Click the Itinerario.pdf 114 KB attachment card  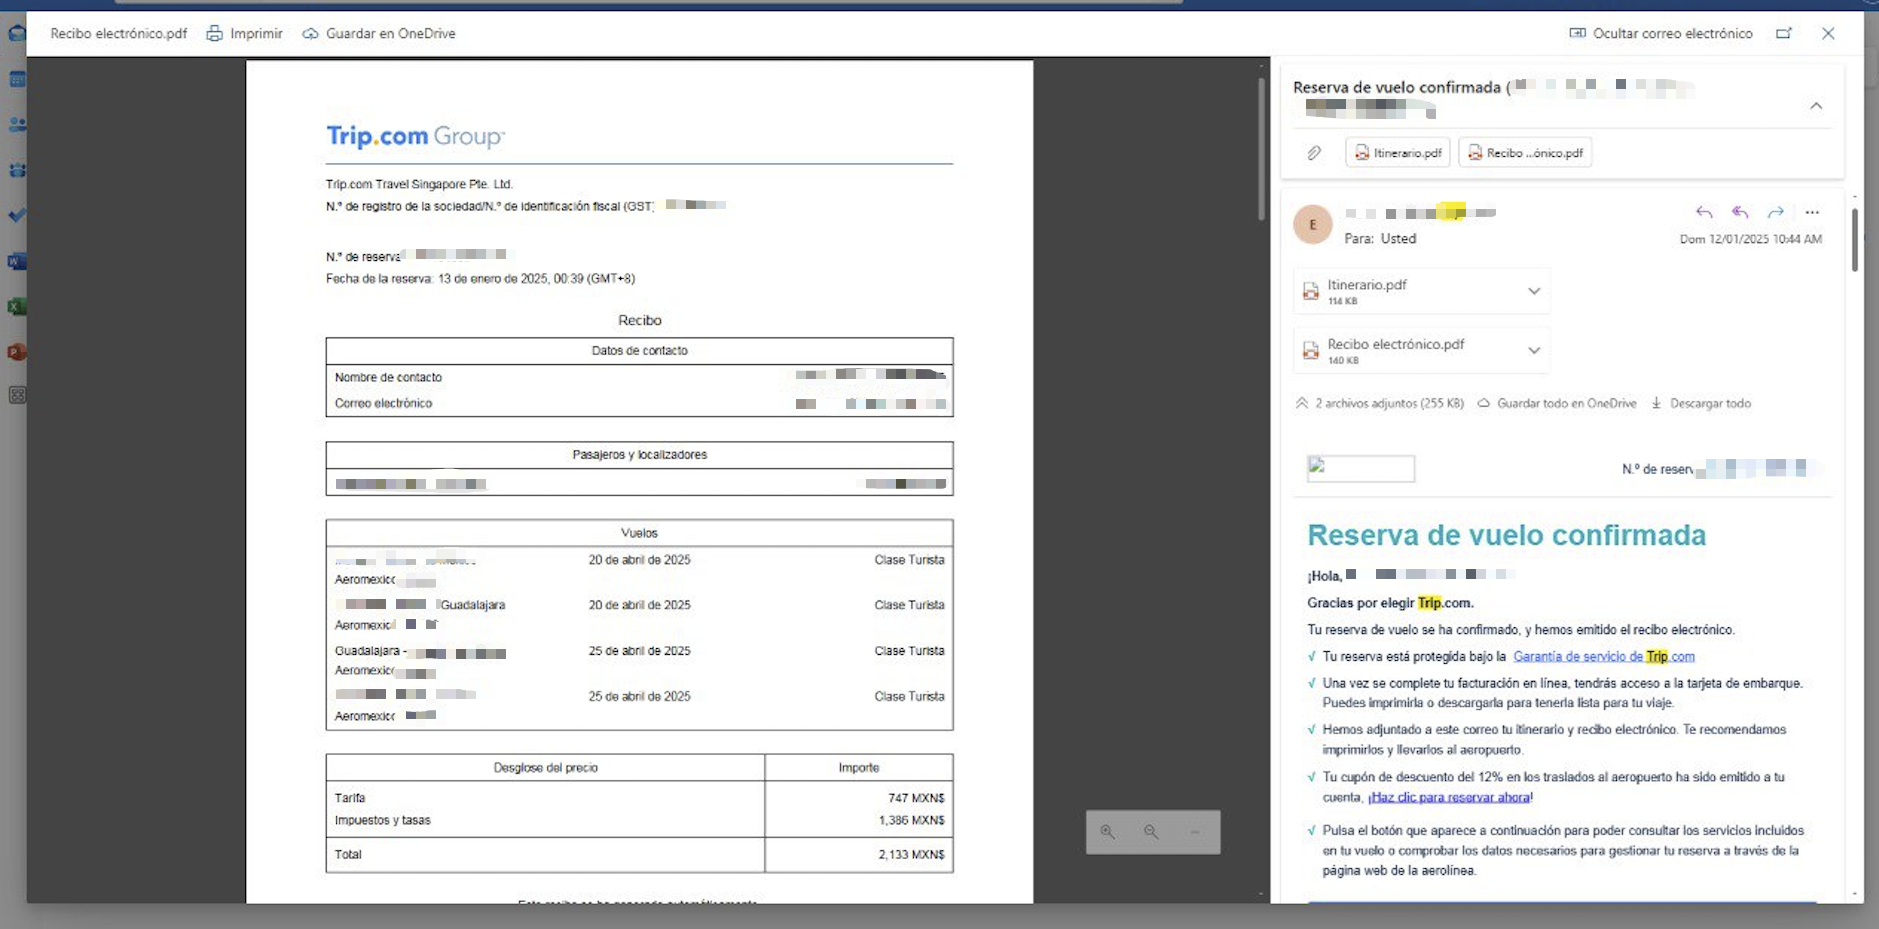(1421, 291)
